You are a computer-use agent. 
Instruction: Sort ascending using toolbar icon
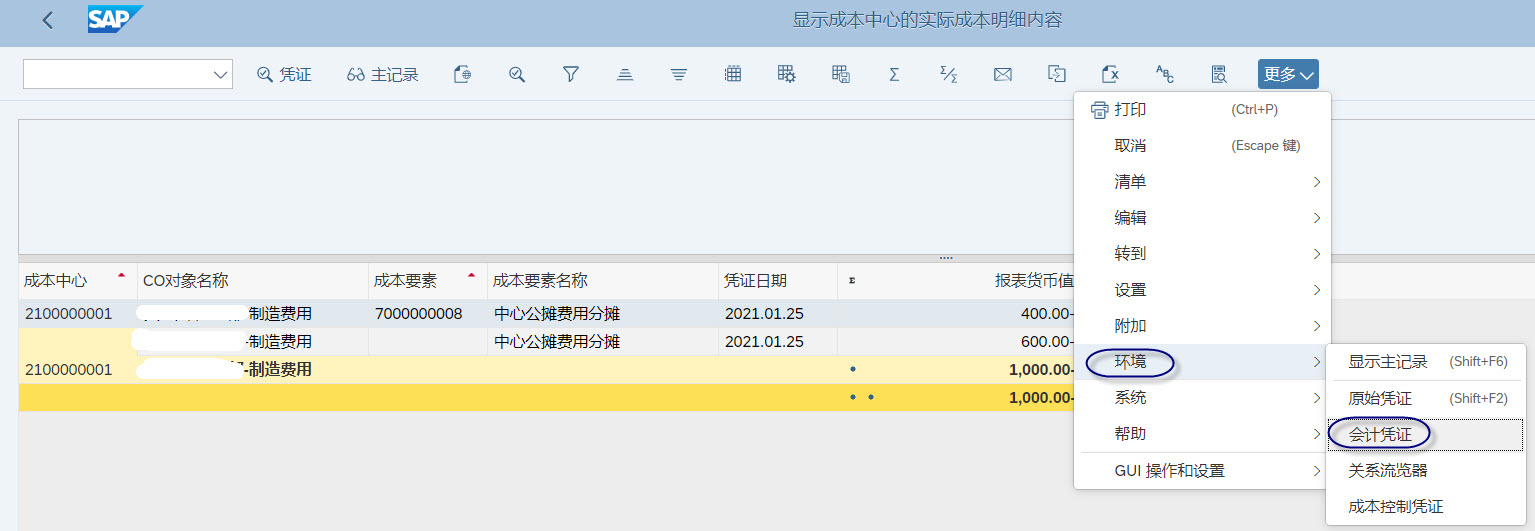pos(625,74)
